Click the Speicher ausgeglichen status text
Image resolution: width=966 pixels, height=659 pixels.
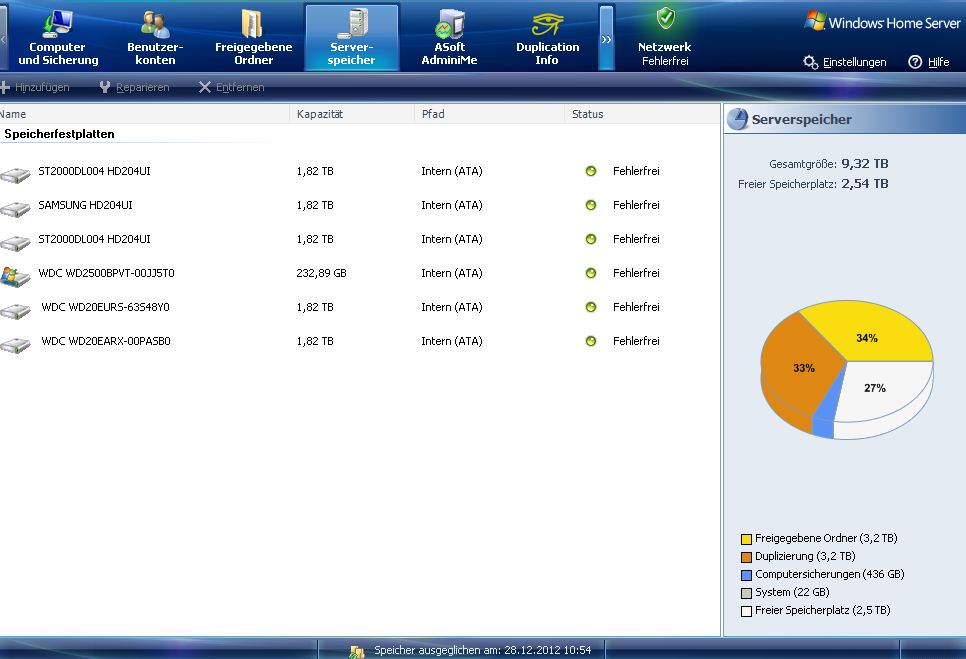482,650
